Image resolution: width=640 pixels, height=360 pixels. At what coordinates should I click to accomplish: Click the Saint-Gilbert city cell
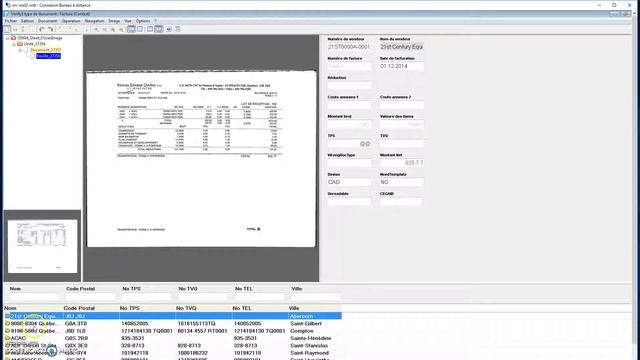pos(306,323)
